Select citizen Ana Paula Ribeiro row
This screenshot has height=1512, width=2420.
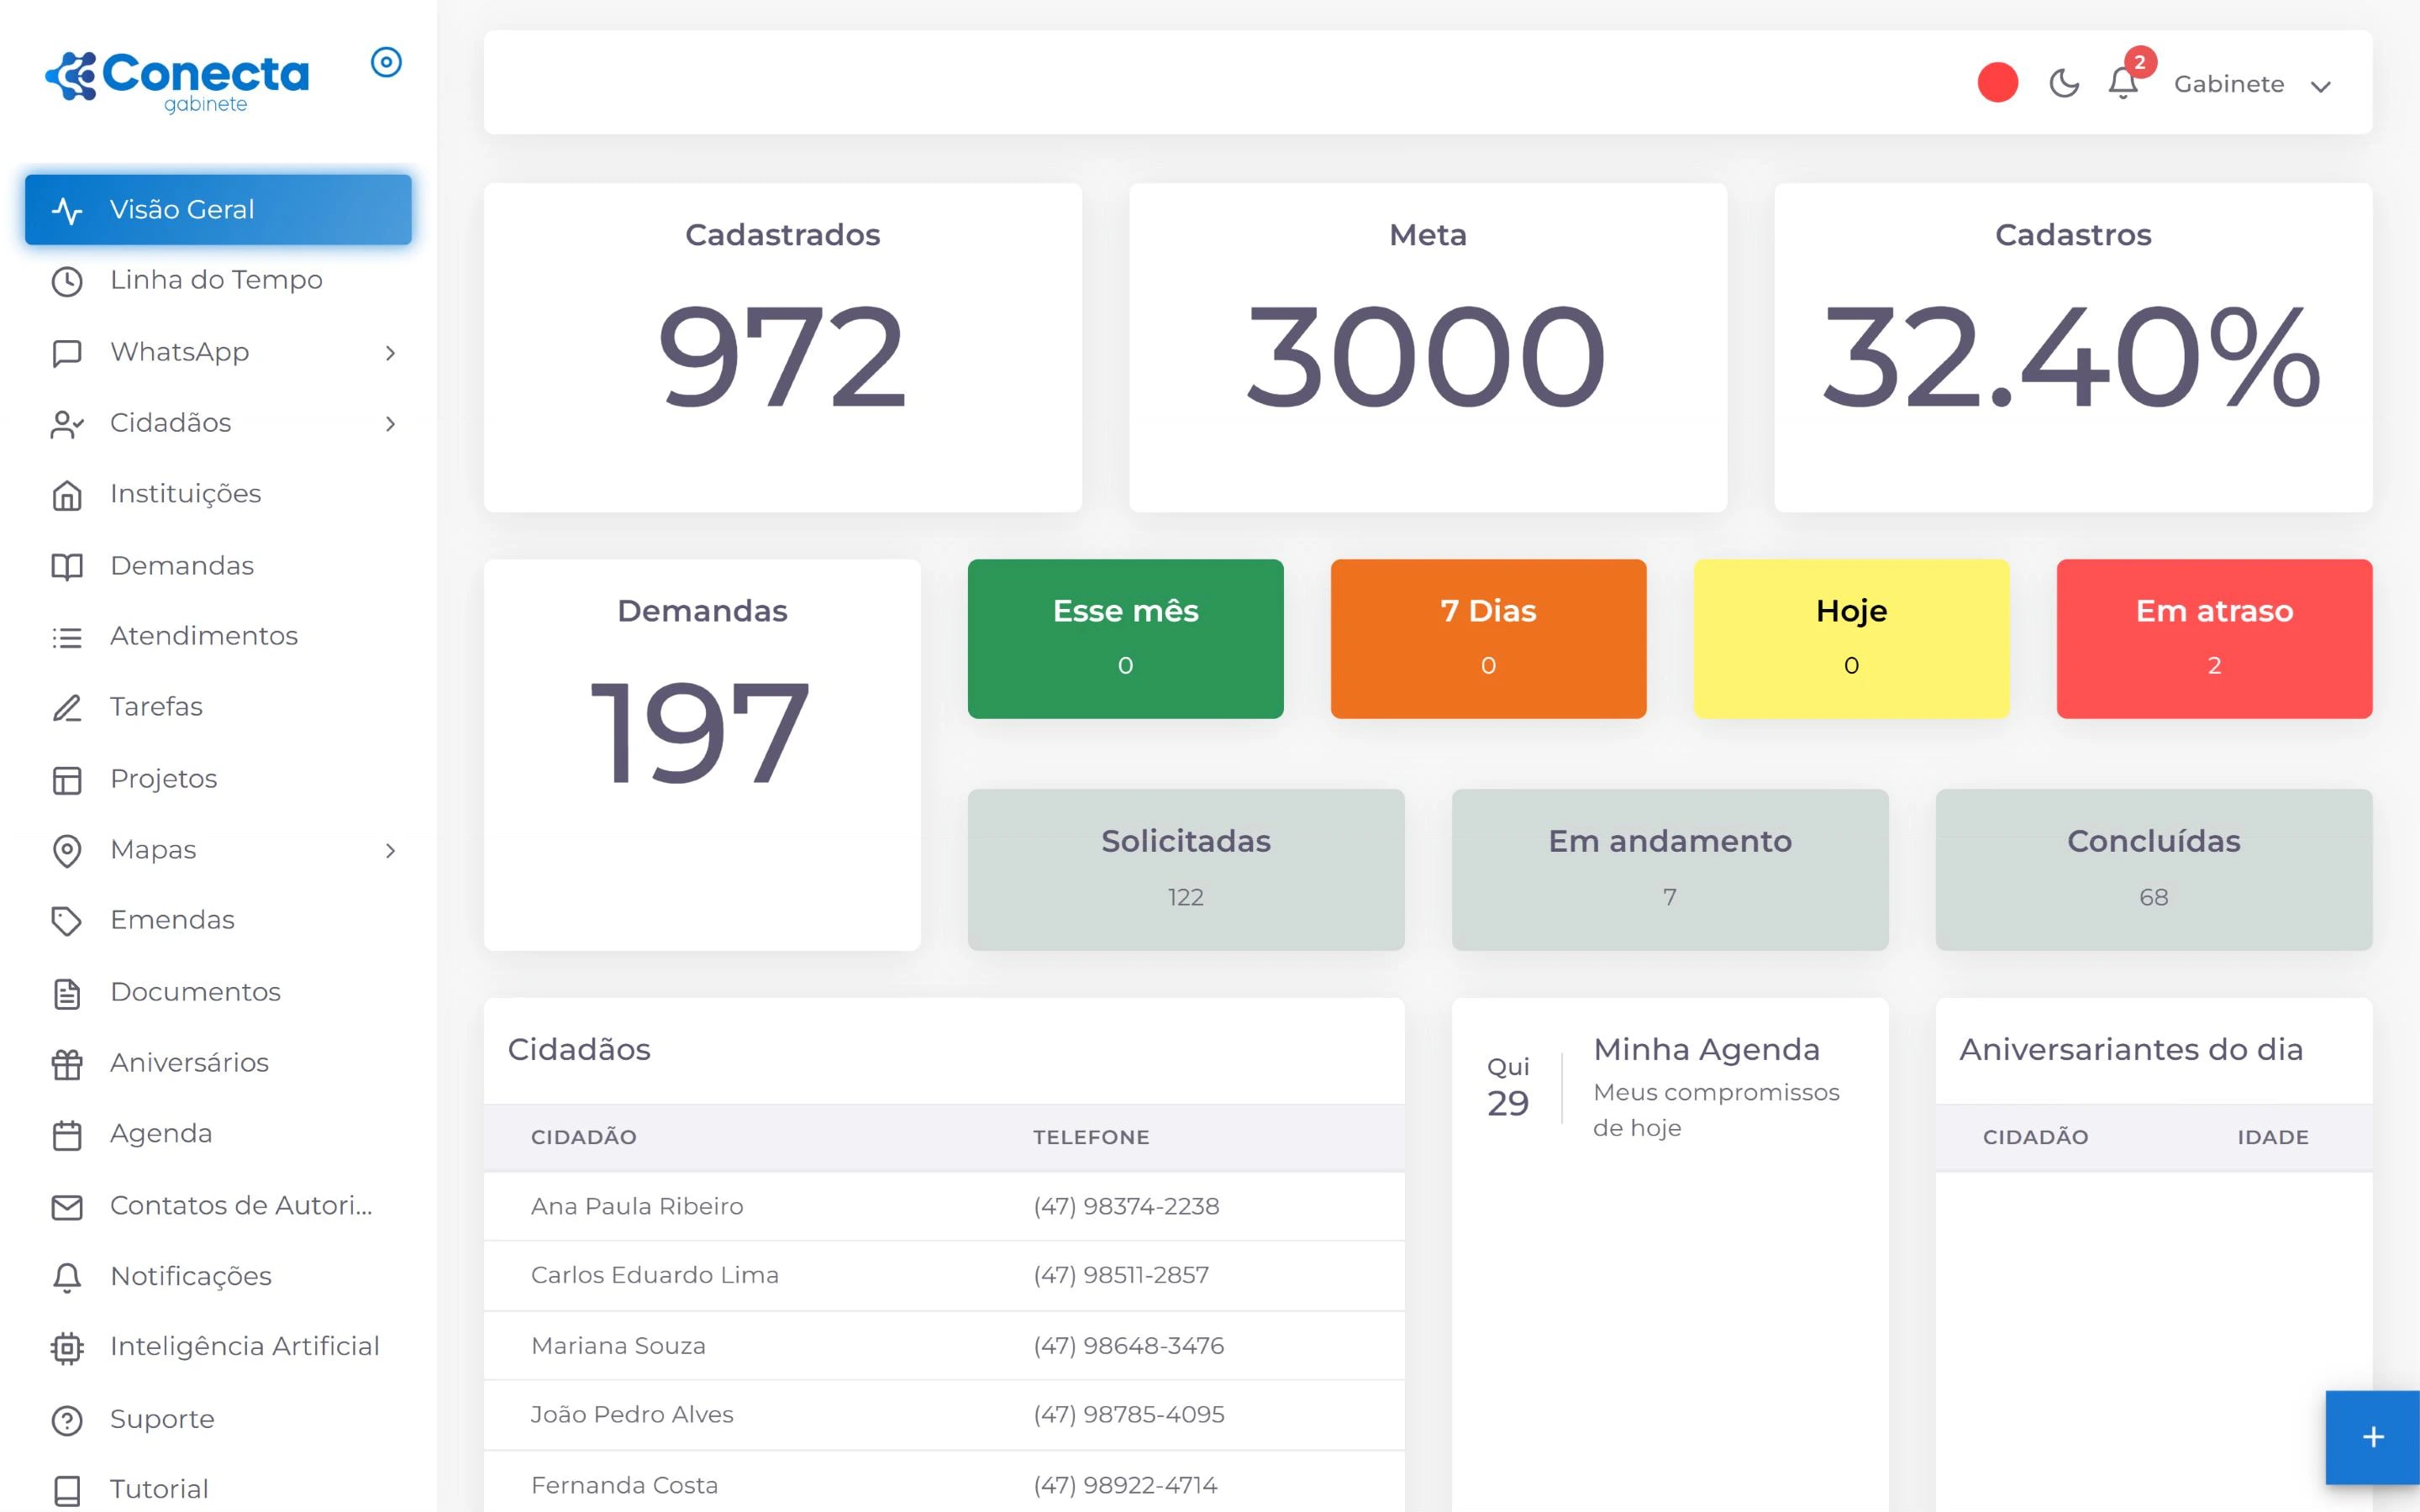[944, 1207]
